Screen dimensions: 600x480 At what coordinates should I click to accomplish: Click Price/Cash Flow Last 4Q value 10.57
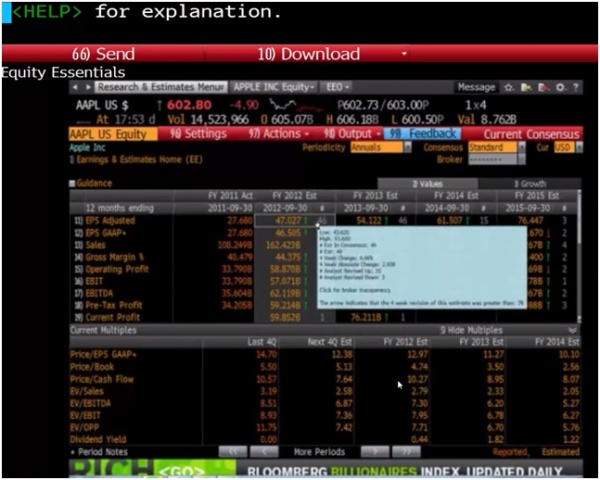pos(267,379)
